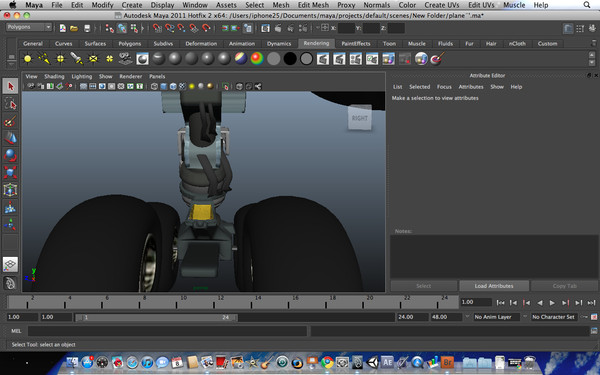The image size is (600, 375).
Task: Click the current frame 1.00 field
Action: (x=476, y=302)
